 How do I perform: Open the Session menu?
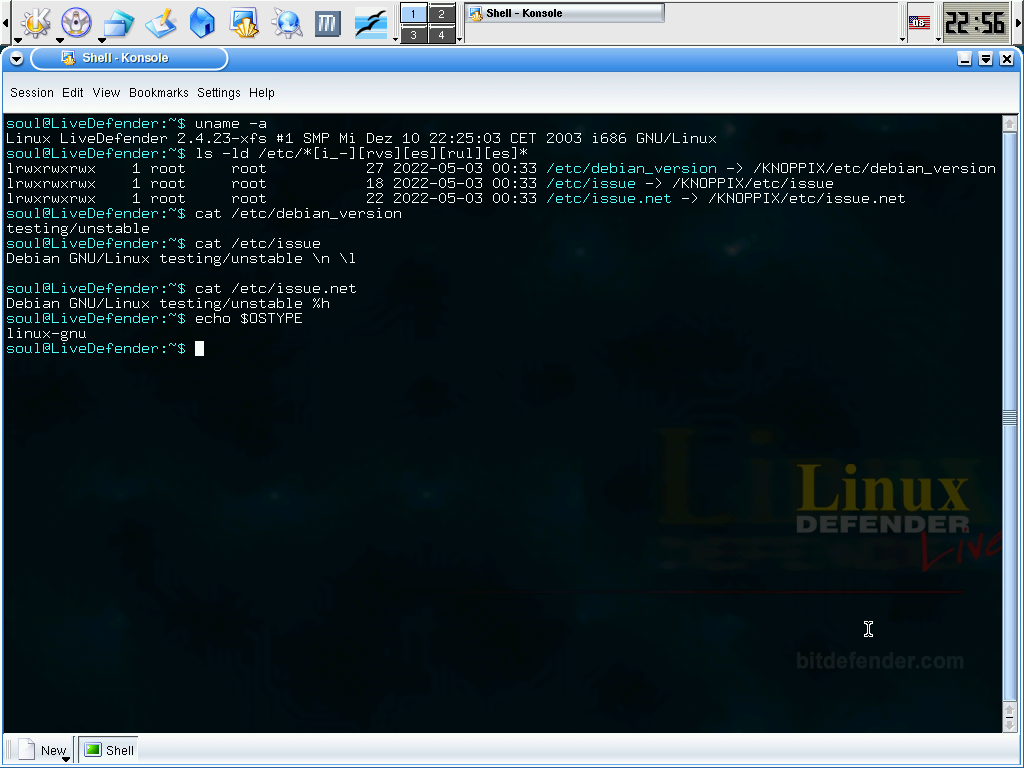(31, 93)
